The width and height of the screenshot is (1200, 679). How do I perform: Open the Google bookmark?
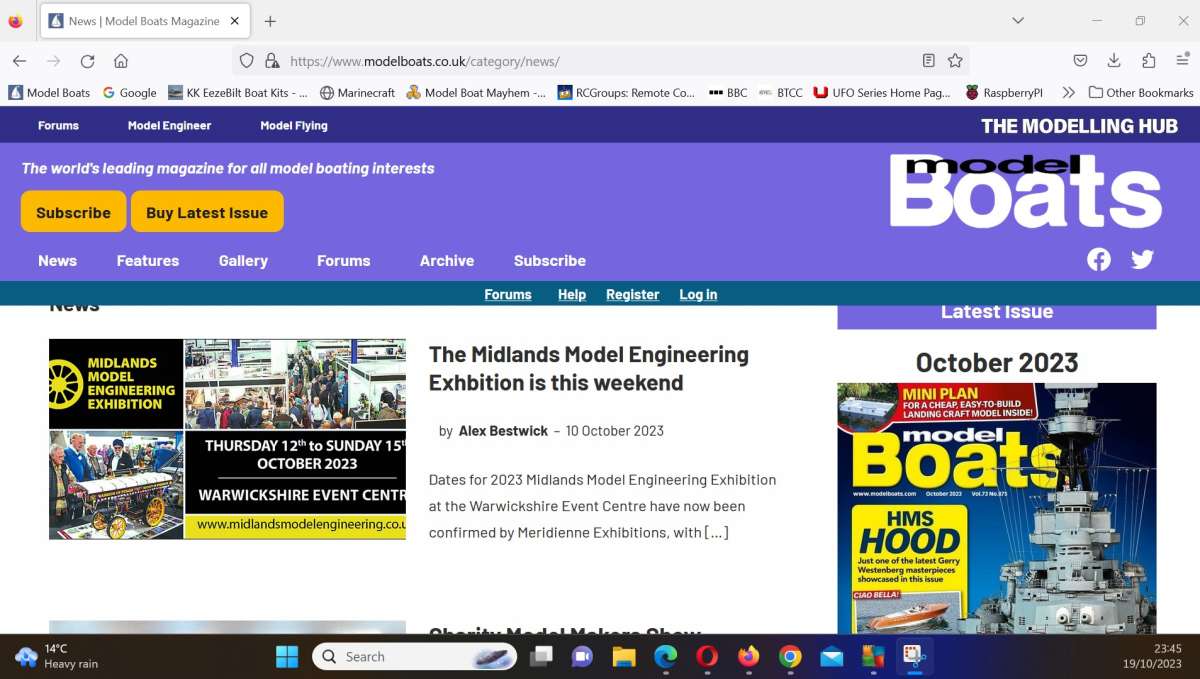[x=129, y=92]
